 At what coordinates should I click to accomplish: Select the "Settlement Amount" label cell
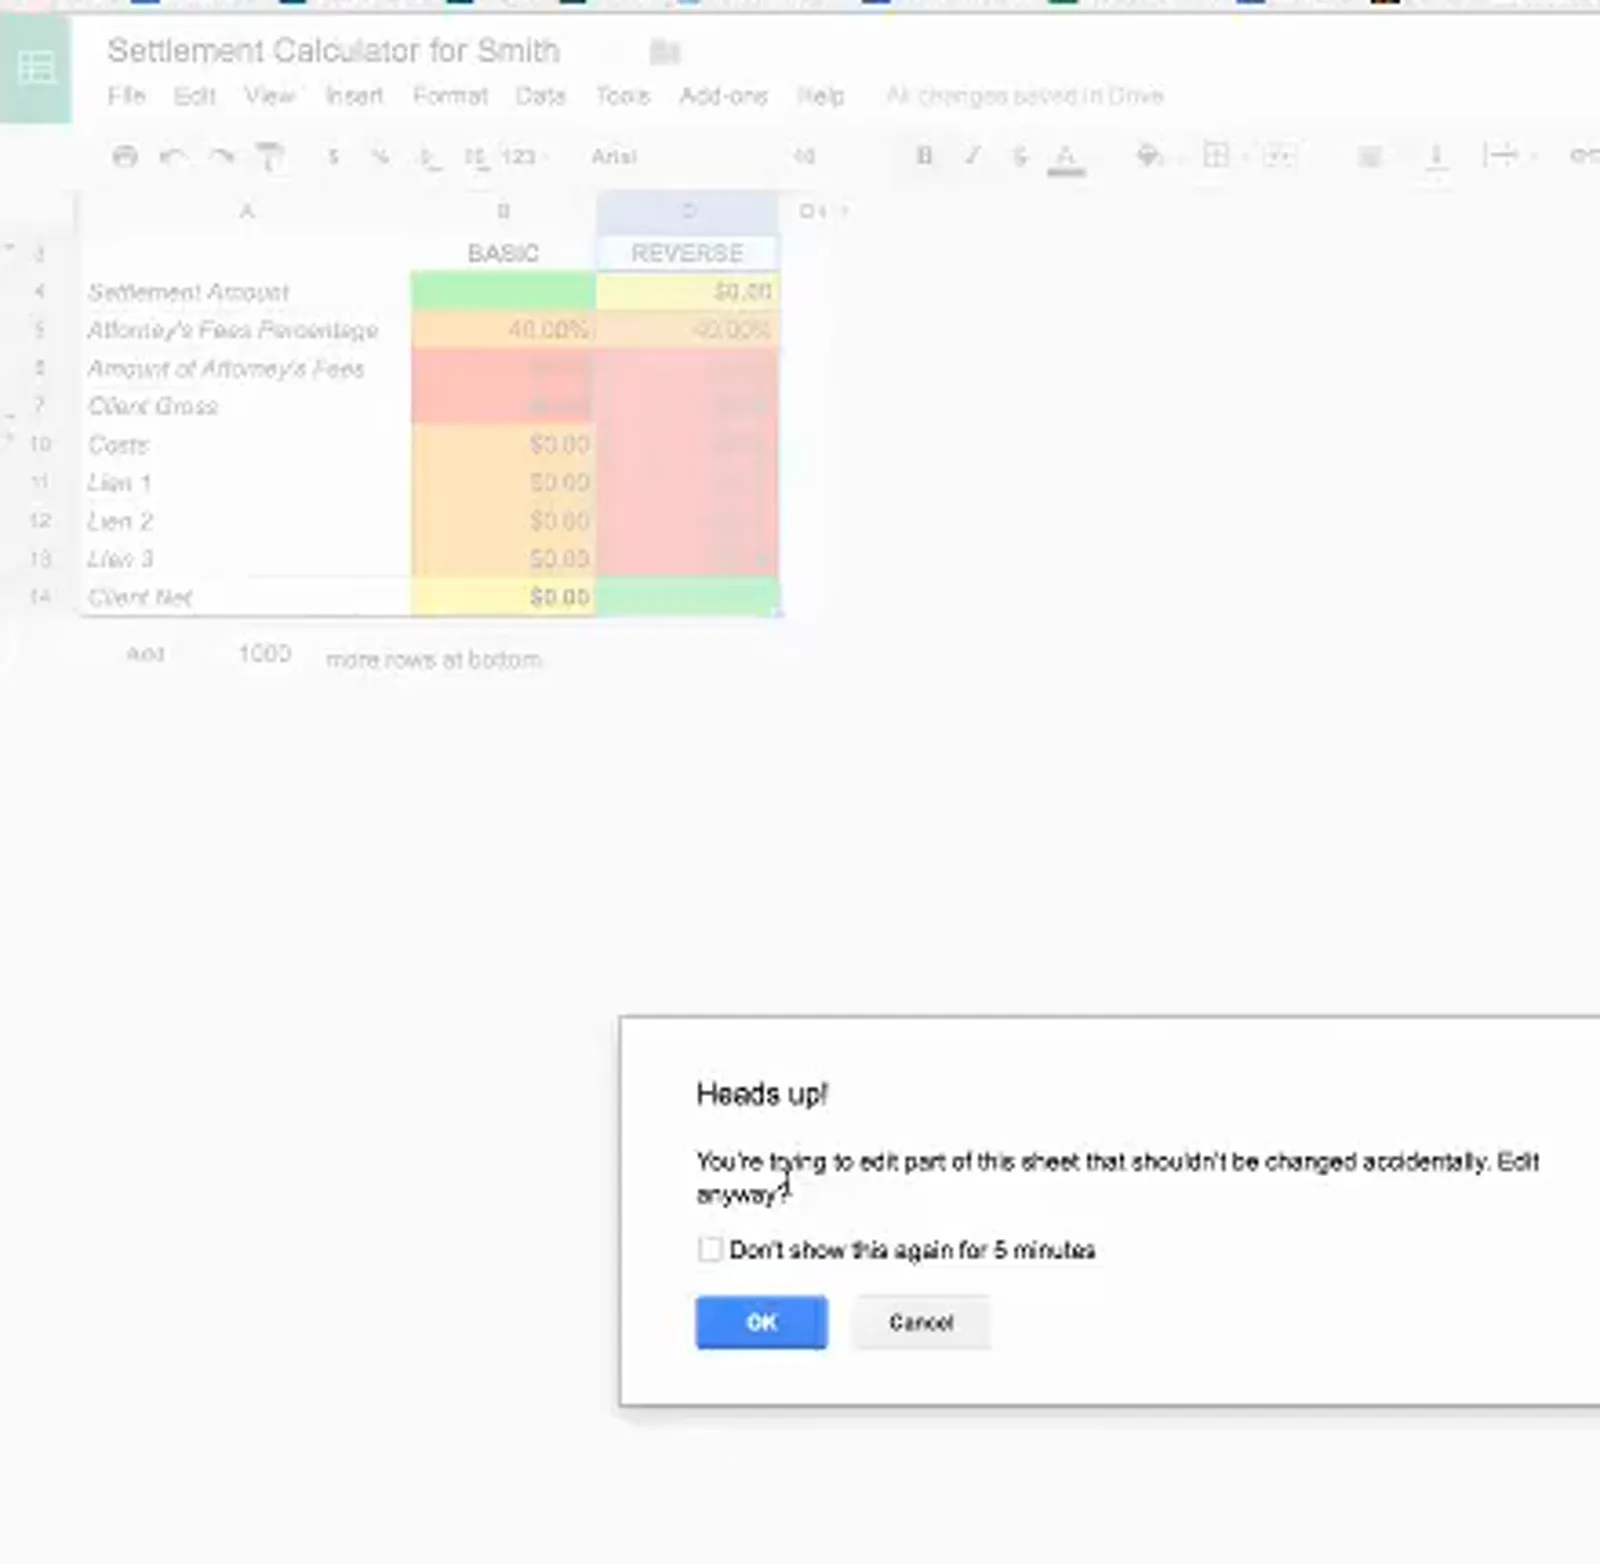tap(246, 292)
